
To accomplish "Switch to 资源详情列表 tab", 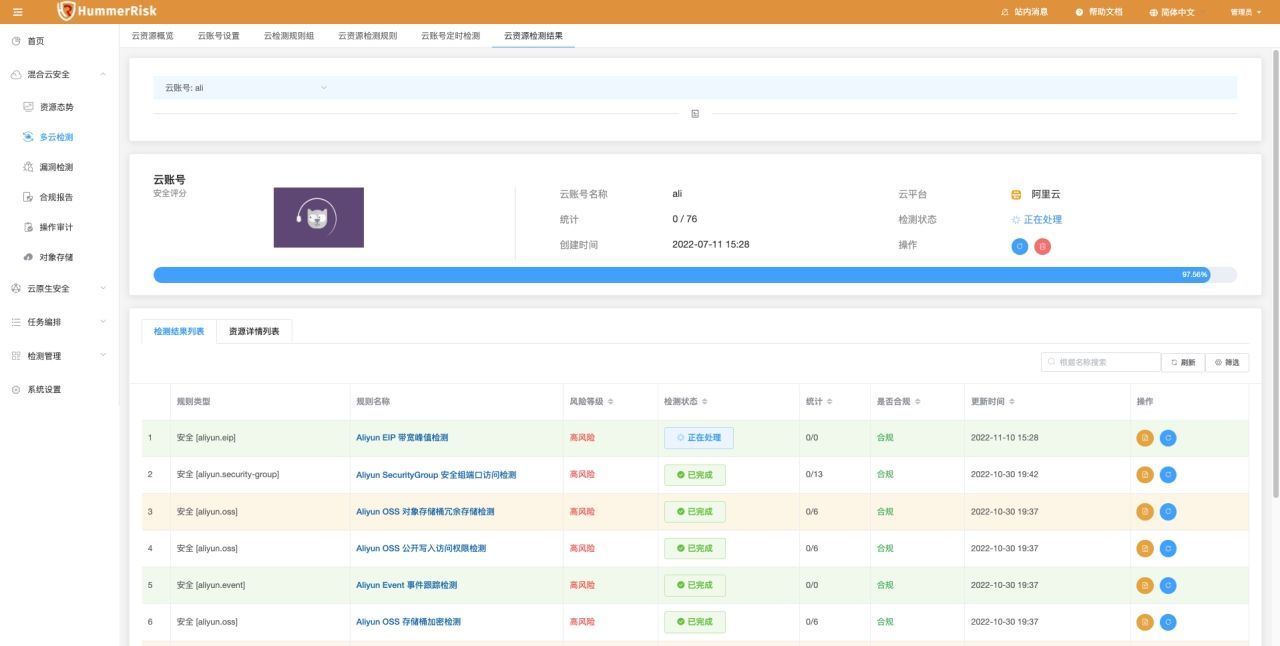I will pyautogui.click(x=254, y=331).
